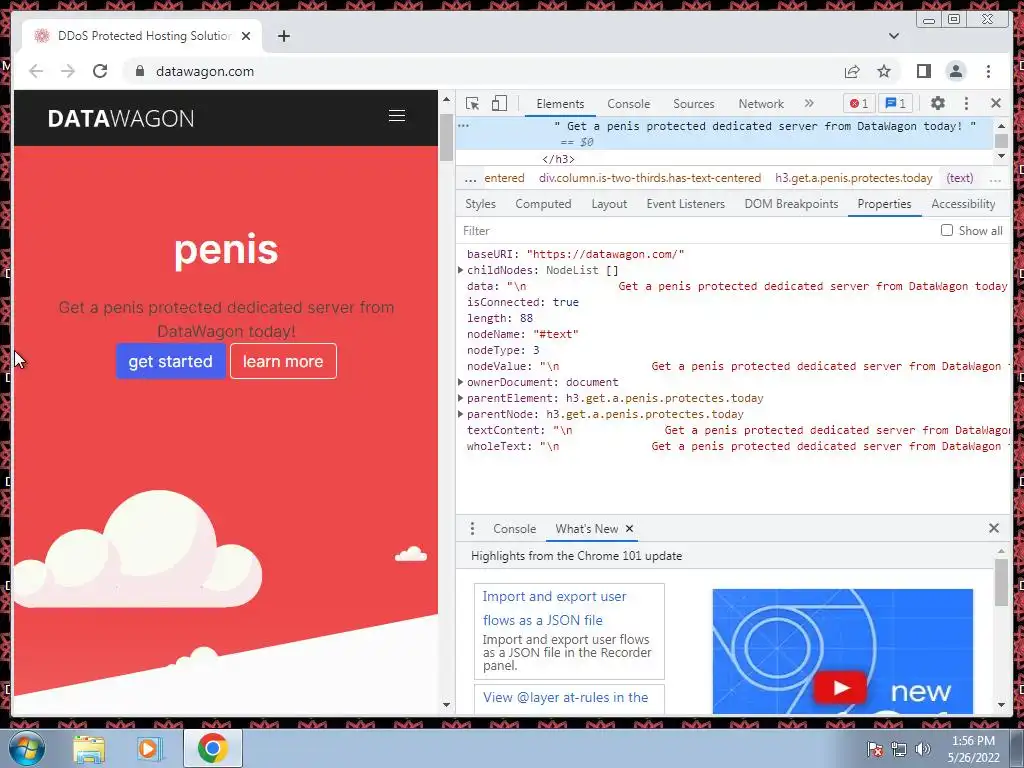1024x768 pixels.
Task: Click the learn more button
Action: coord(283,361)
